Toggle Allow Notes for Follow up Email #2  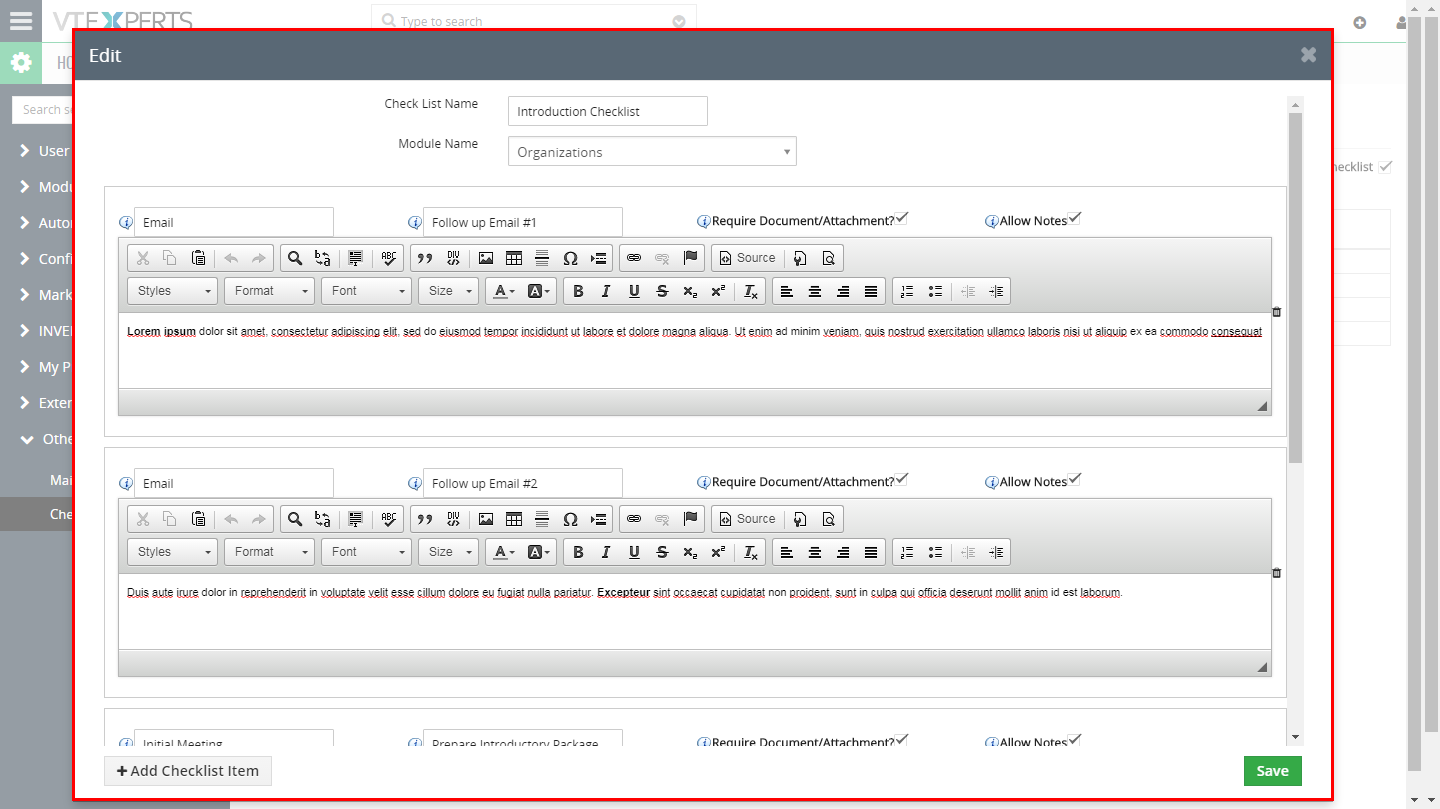pyautogui.click(x=1075, y=479)
